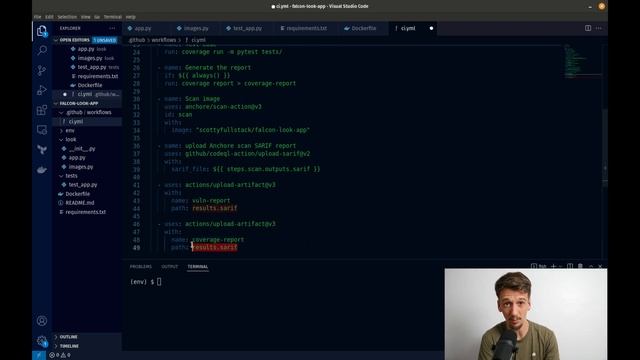Select the Terminal panel tab

click(198, 267)
